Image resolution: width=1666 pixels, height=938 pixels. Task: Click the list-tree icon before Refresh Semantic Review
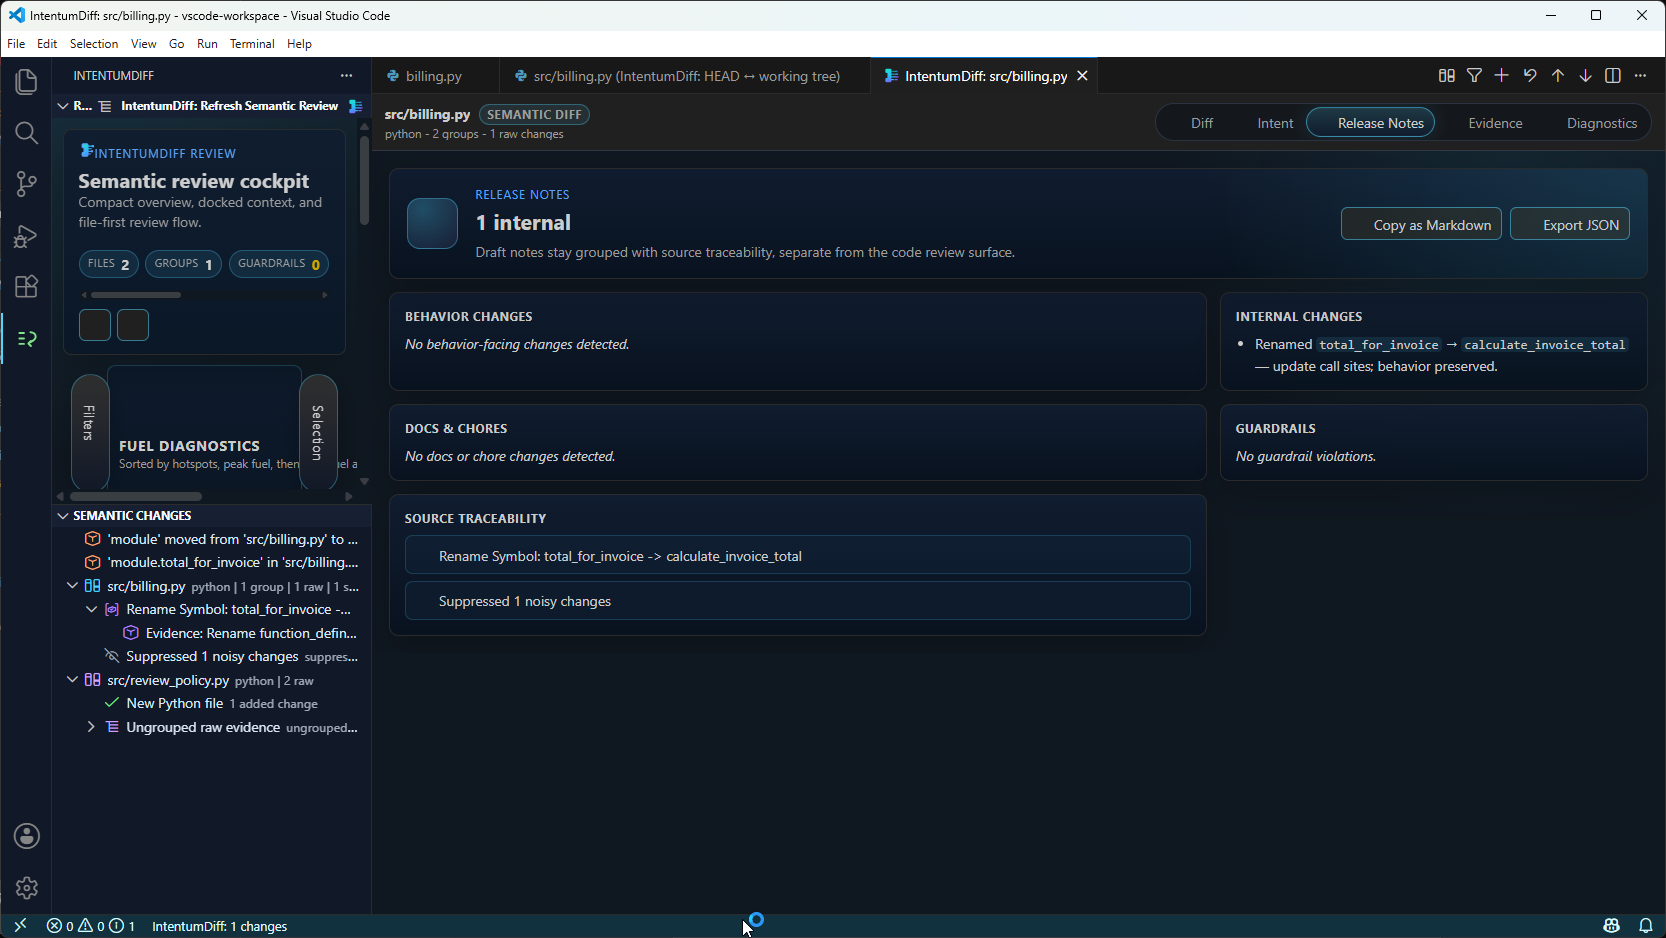[x=105, y=106]
